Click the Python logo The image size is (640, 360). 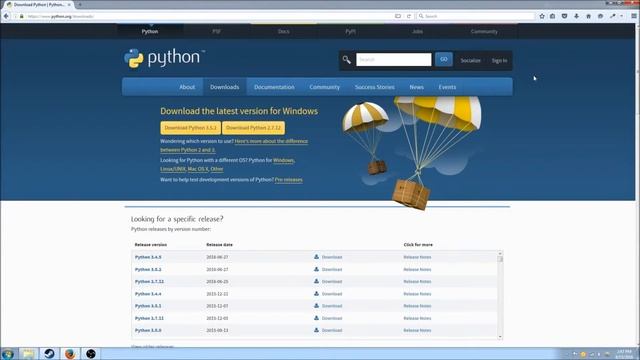pyautogui.click(x=164, y=58)
